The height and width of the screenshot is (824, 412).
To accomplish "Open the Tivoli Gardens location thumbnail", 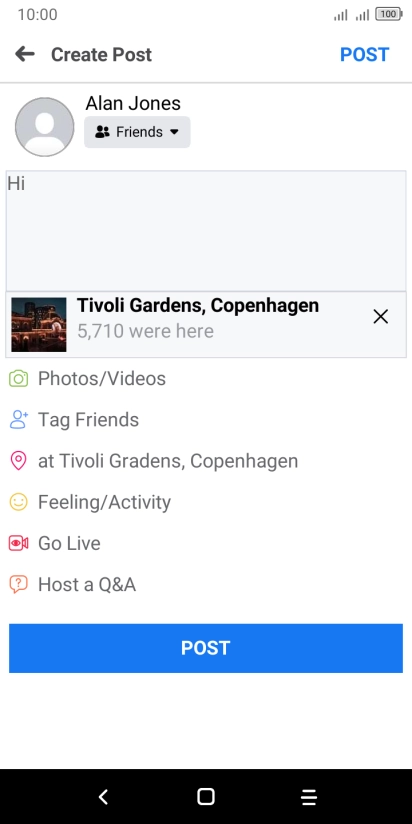I will (39, 324).
